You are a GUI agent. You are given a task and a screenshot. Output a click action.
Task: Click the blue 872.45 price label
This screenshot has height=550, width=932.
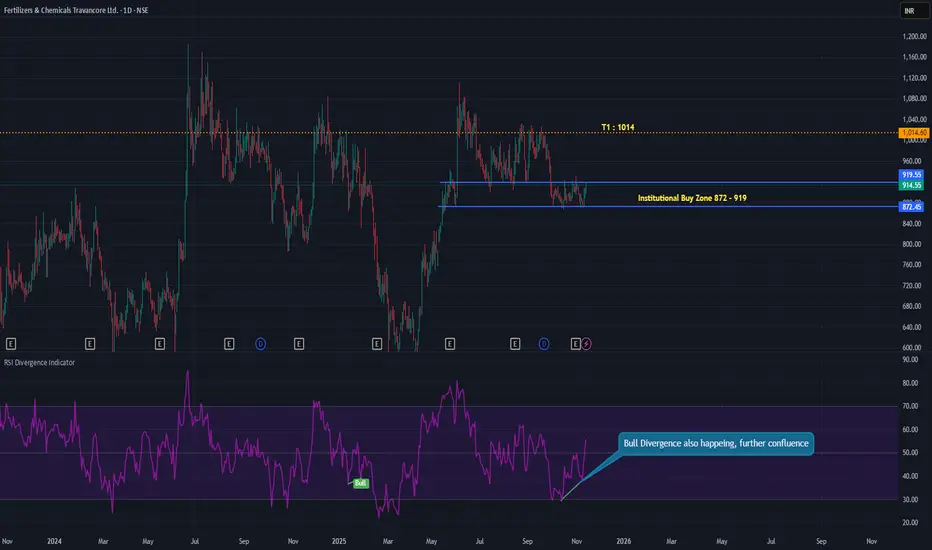(911, 207)
